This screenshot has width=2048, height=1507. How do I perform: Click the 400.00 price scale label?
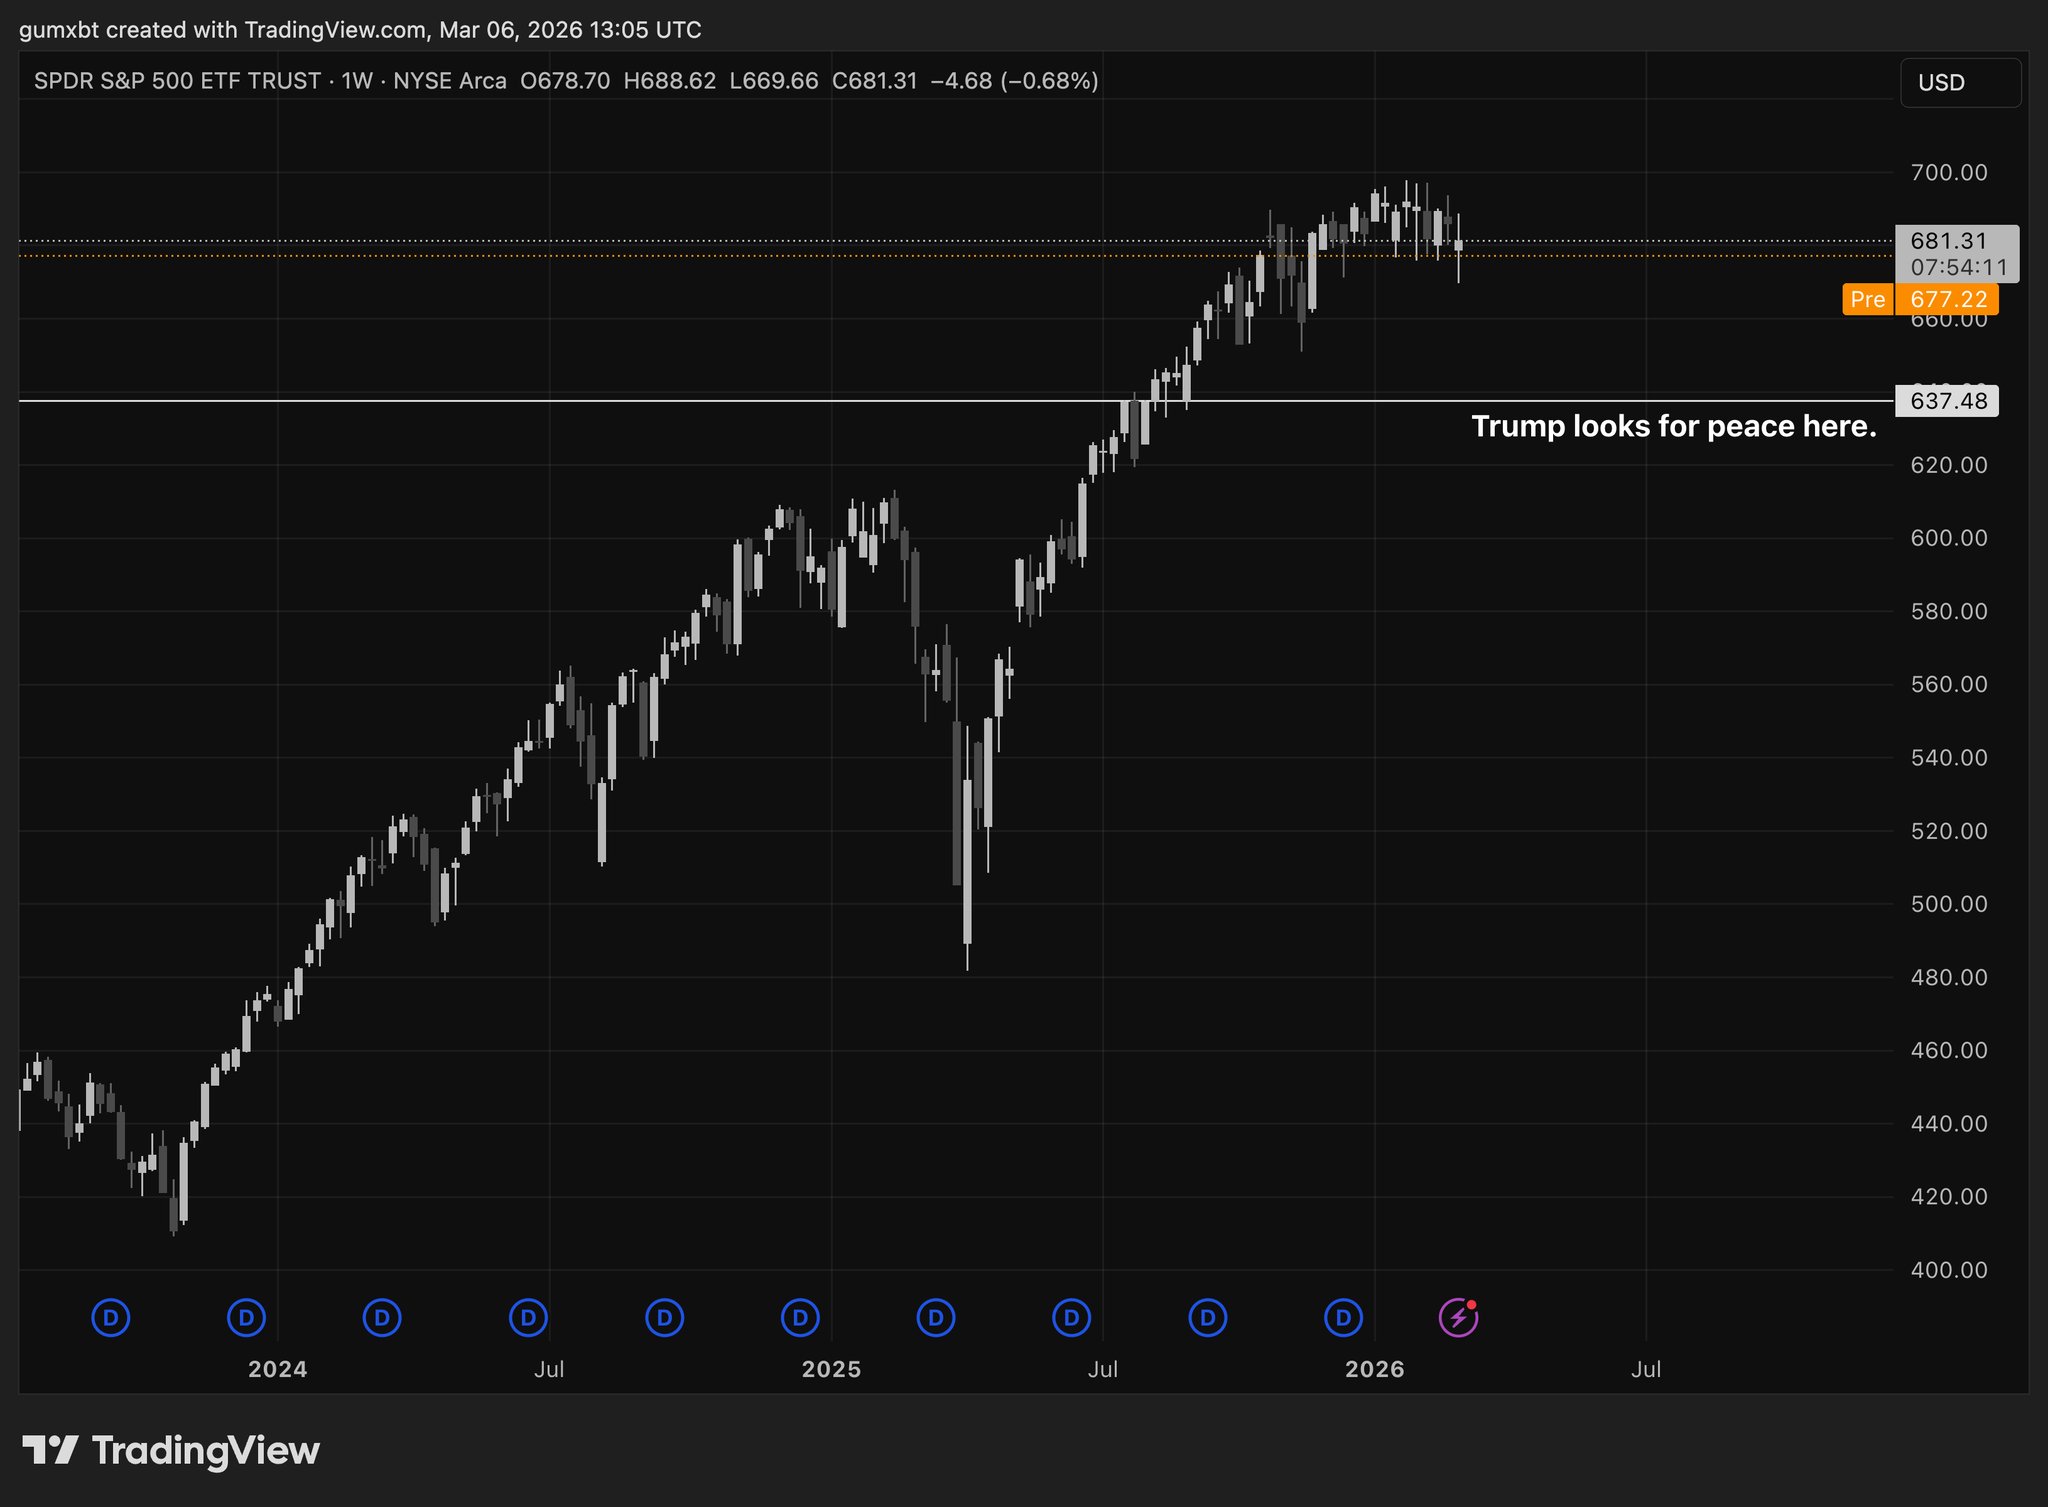pyautogui.click(x=1948, y=1270)
